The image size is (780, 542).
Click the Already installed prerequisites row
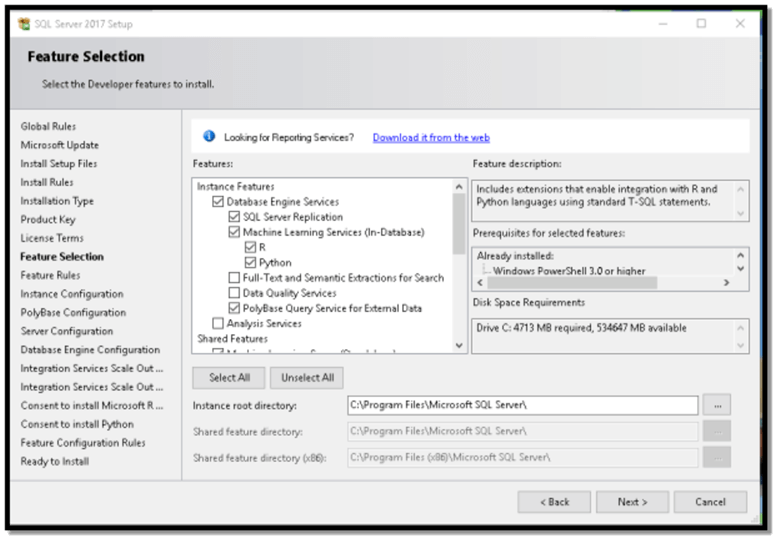tap(515, 256)
